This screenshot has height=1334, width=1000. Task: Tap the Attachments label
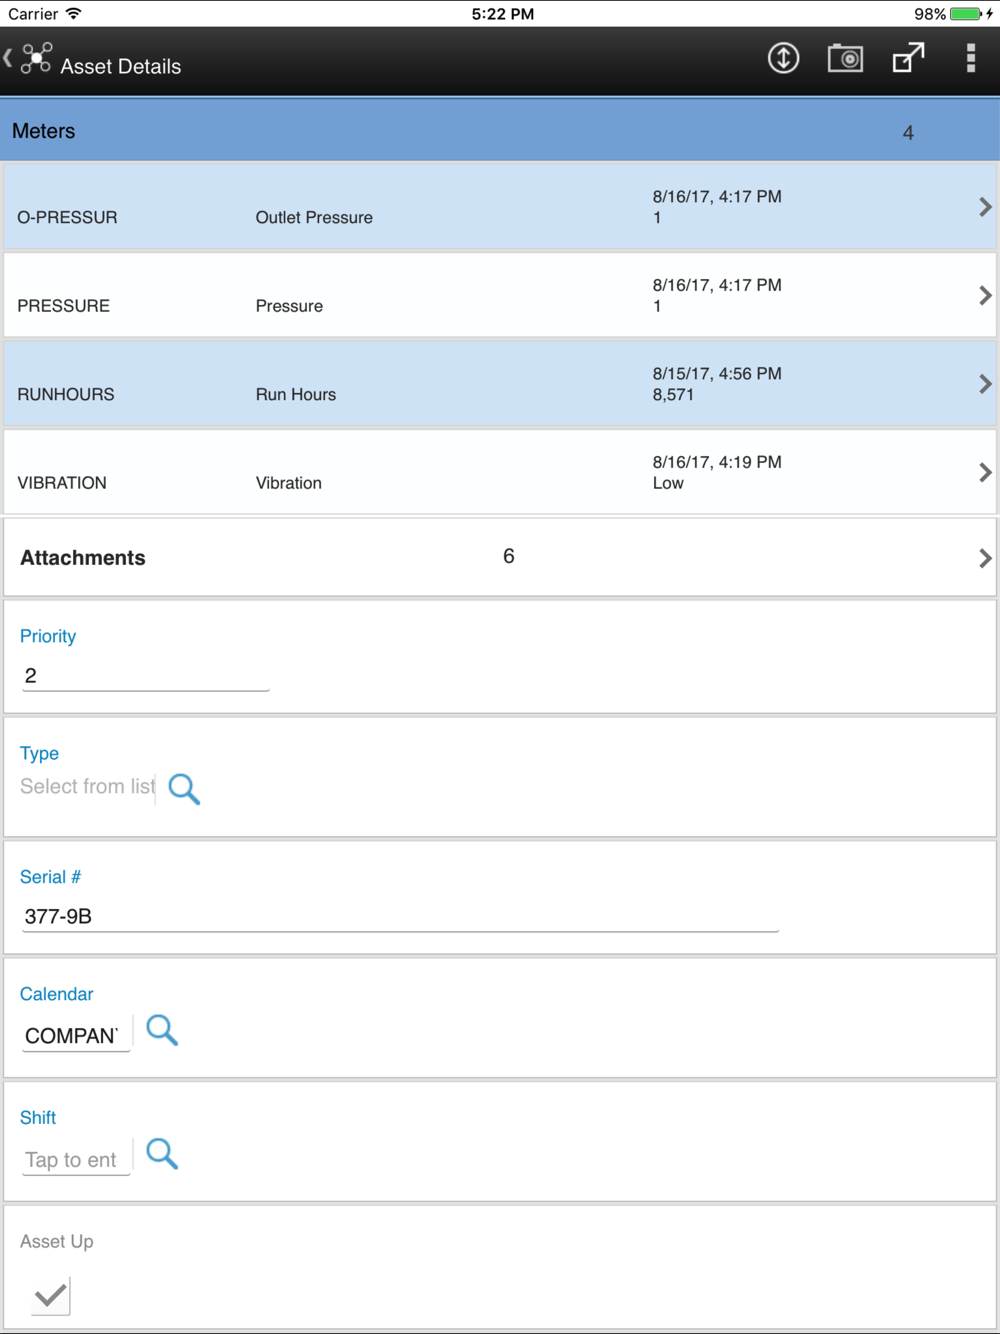click(83, 558)
